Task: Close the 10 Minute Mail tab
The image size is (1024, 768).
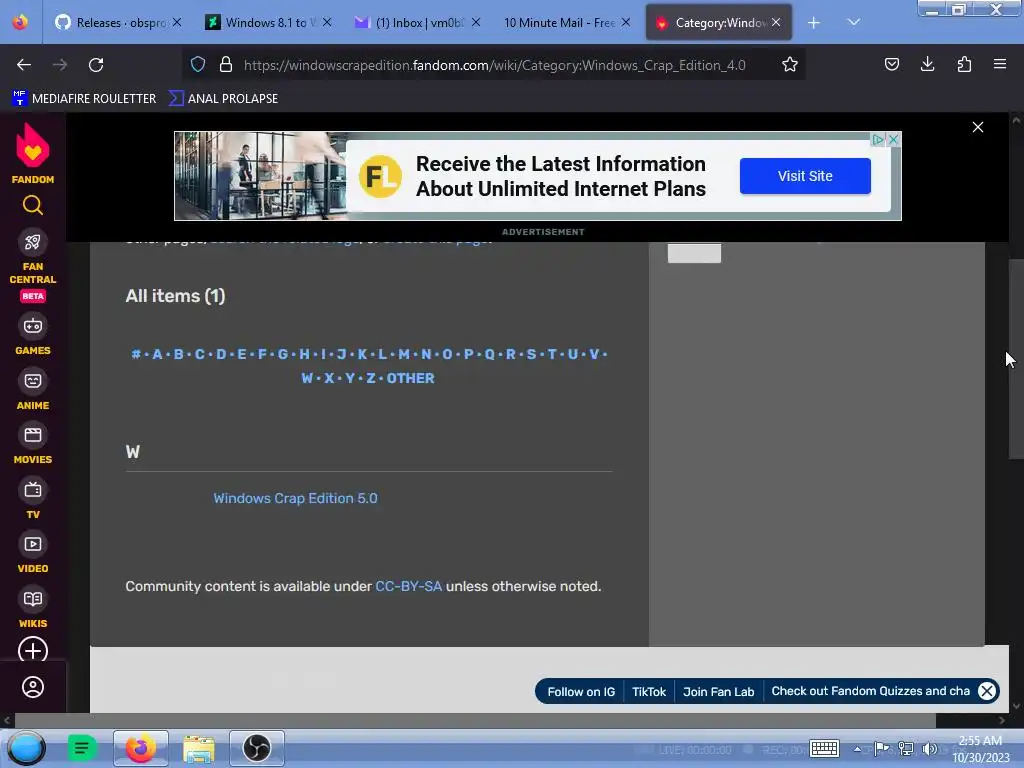Action: [626, 23]
